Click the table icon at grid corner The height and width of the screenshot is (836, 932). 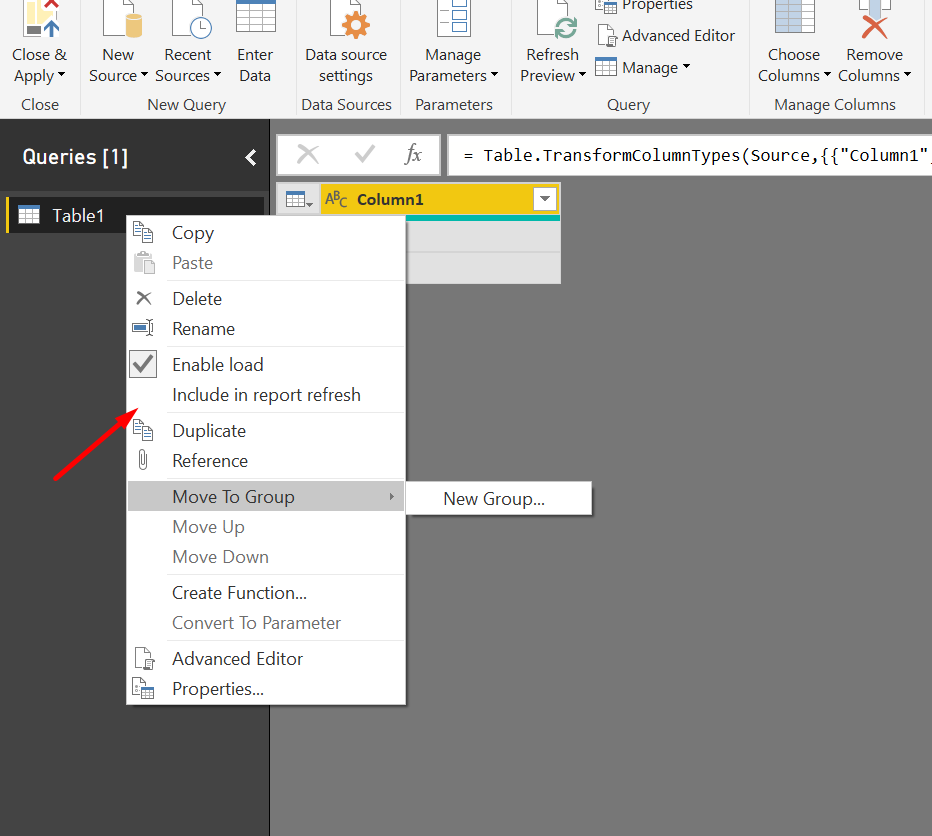tap(298, 200)
